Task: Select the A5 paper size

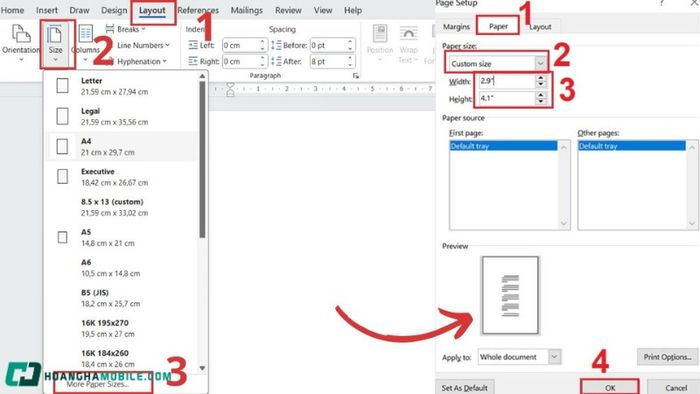Action: coord(121,237)
